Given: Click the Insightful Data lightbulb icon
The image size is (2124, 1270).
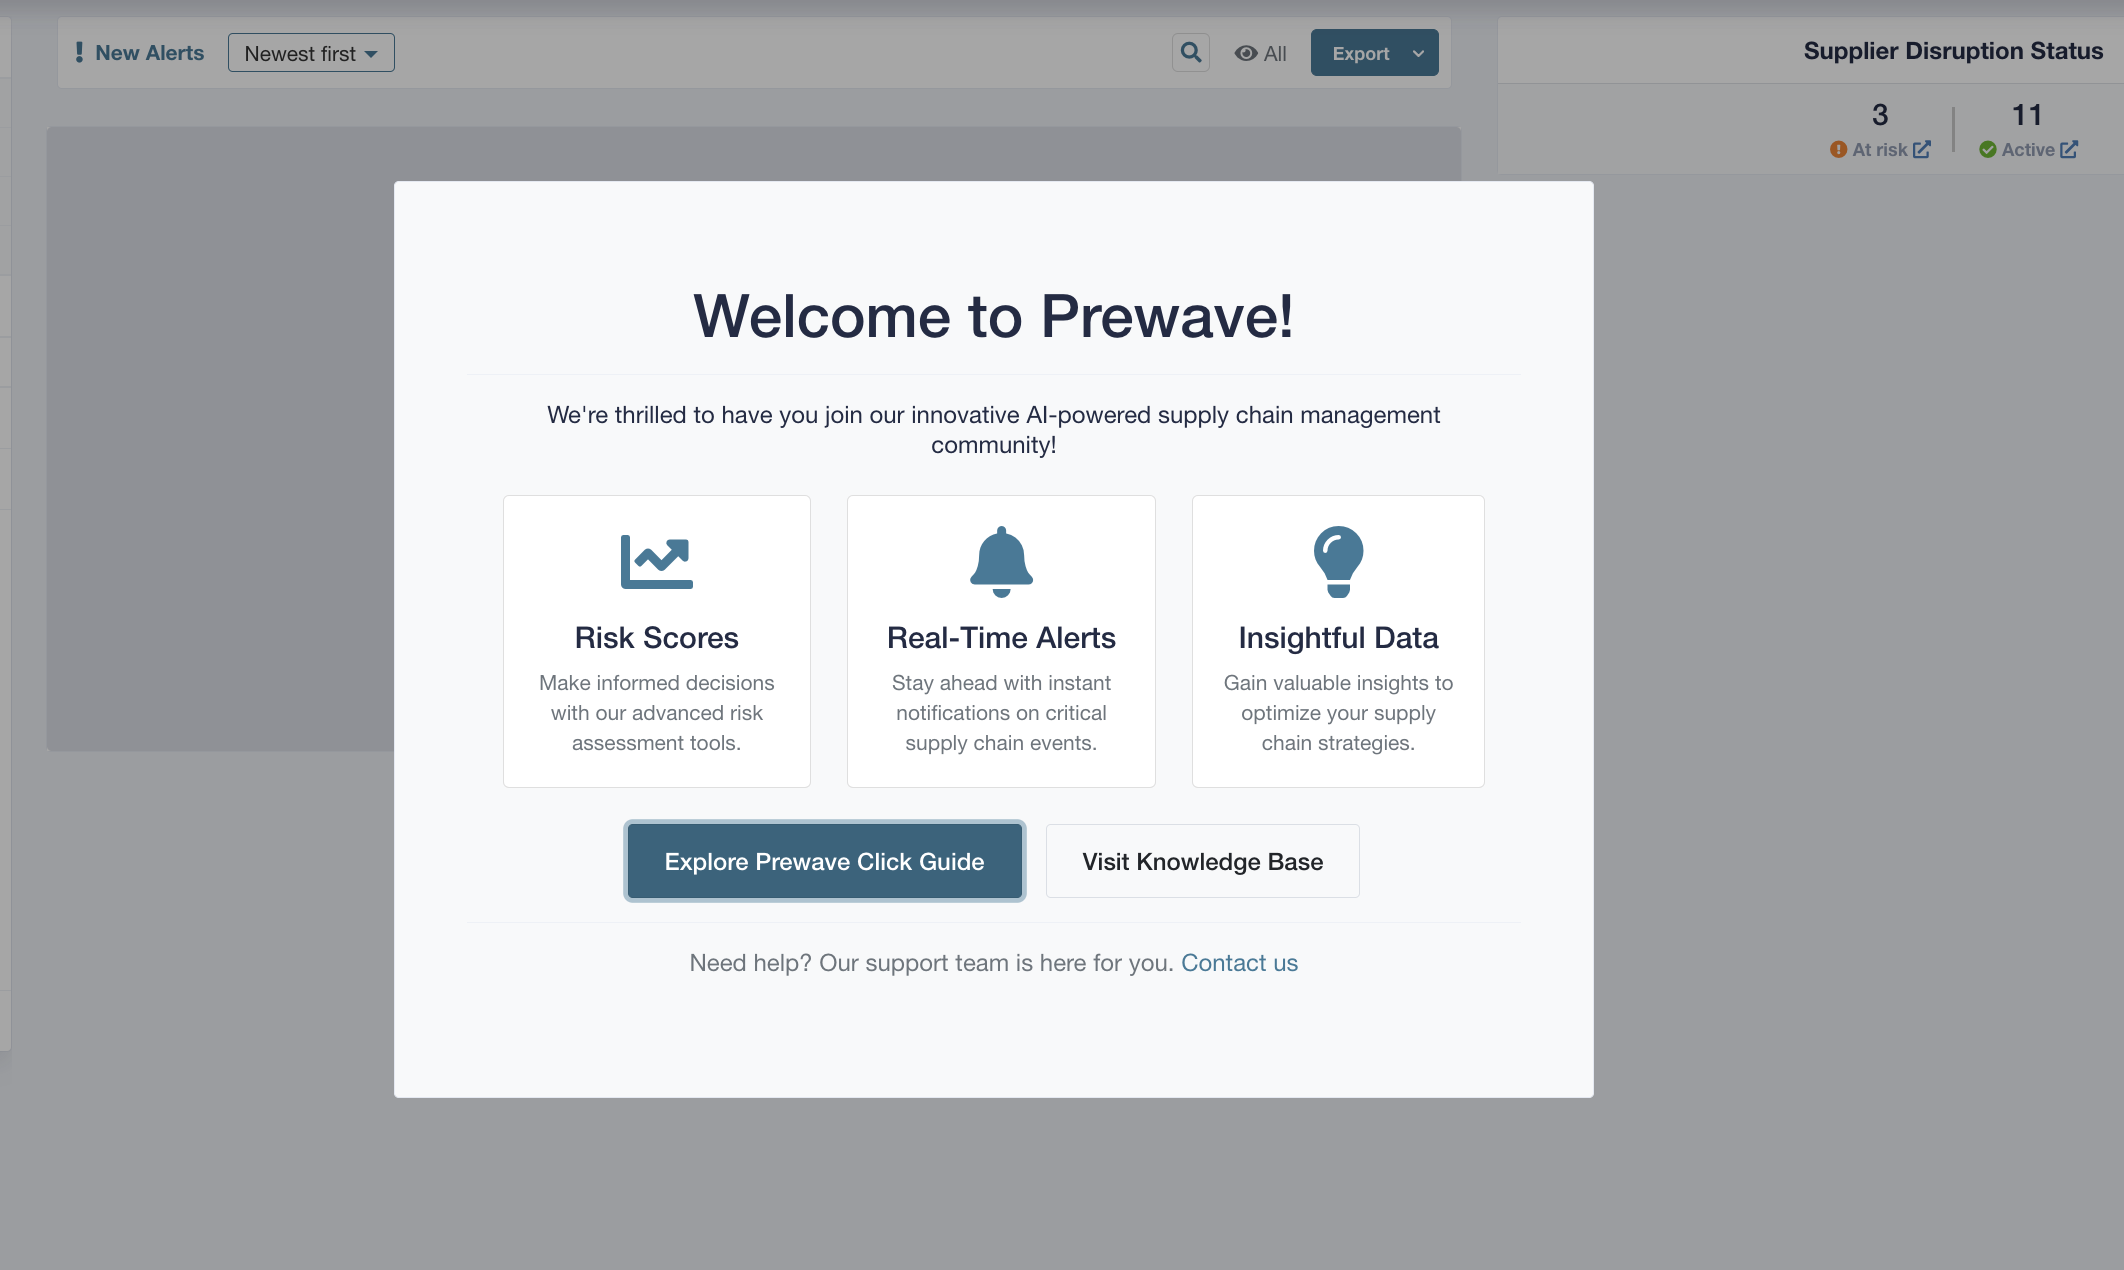Looking at the screenshot, I should 1338,561.
